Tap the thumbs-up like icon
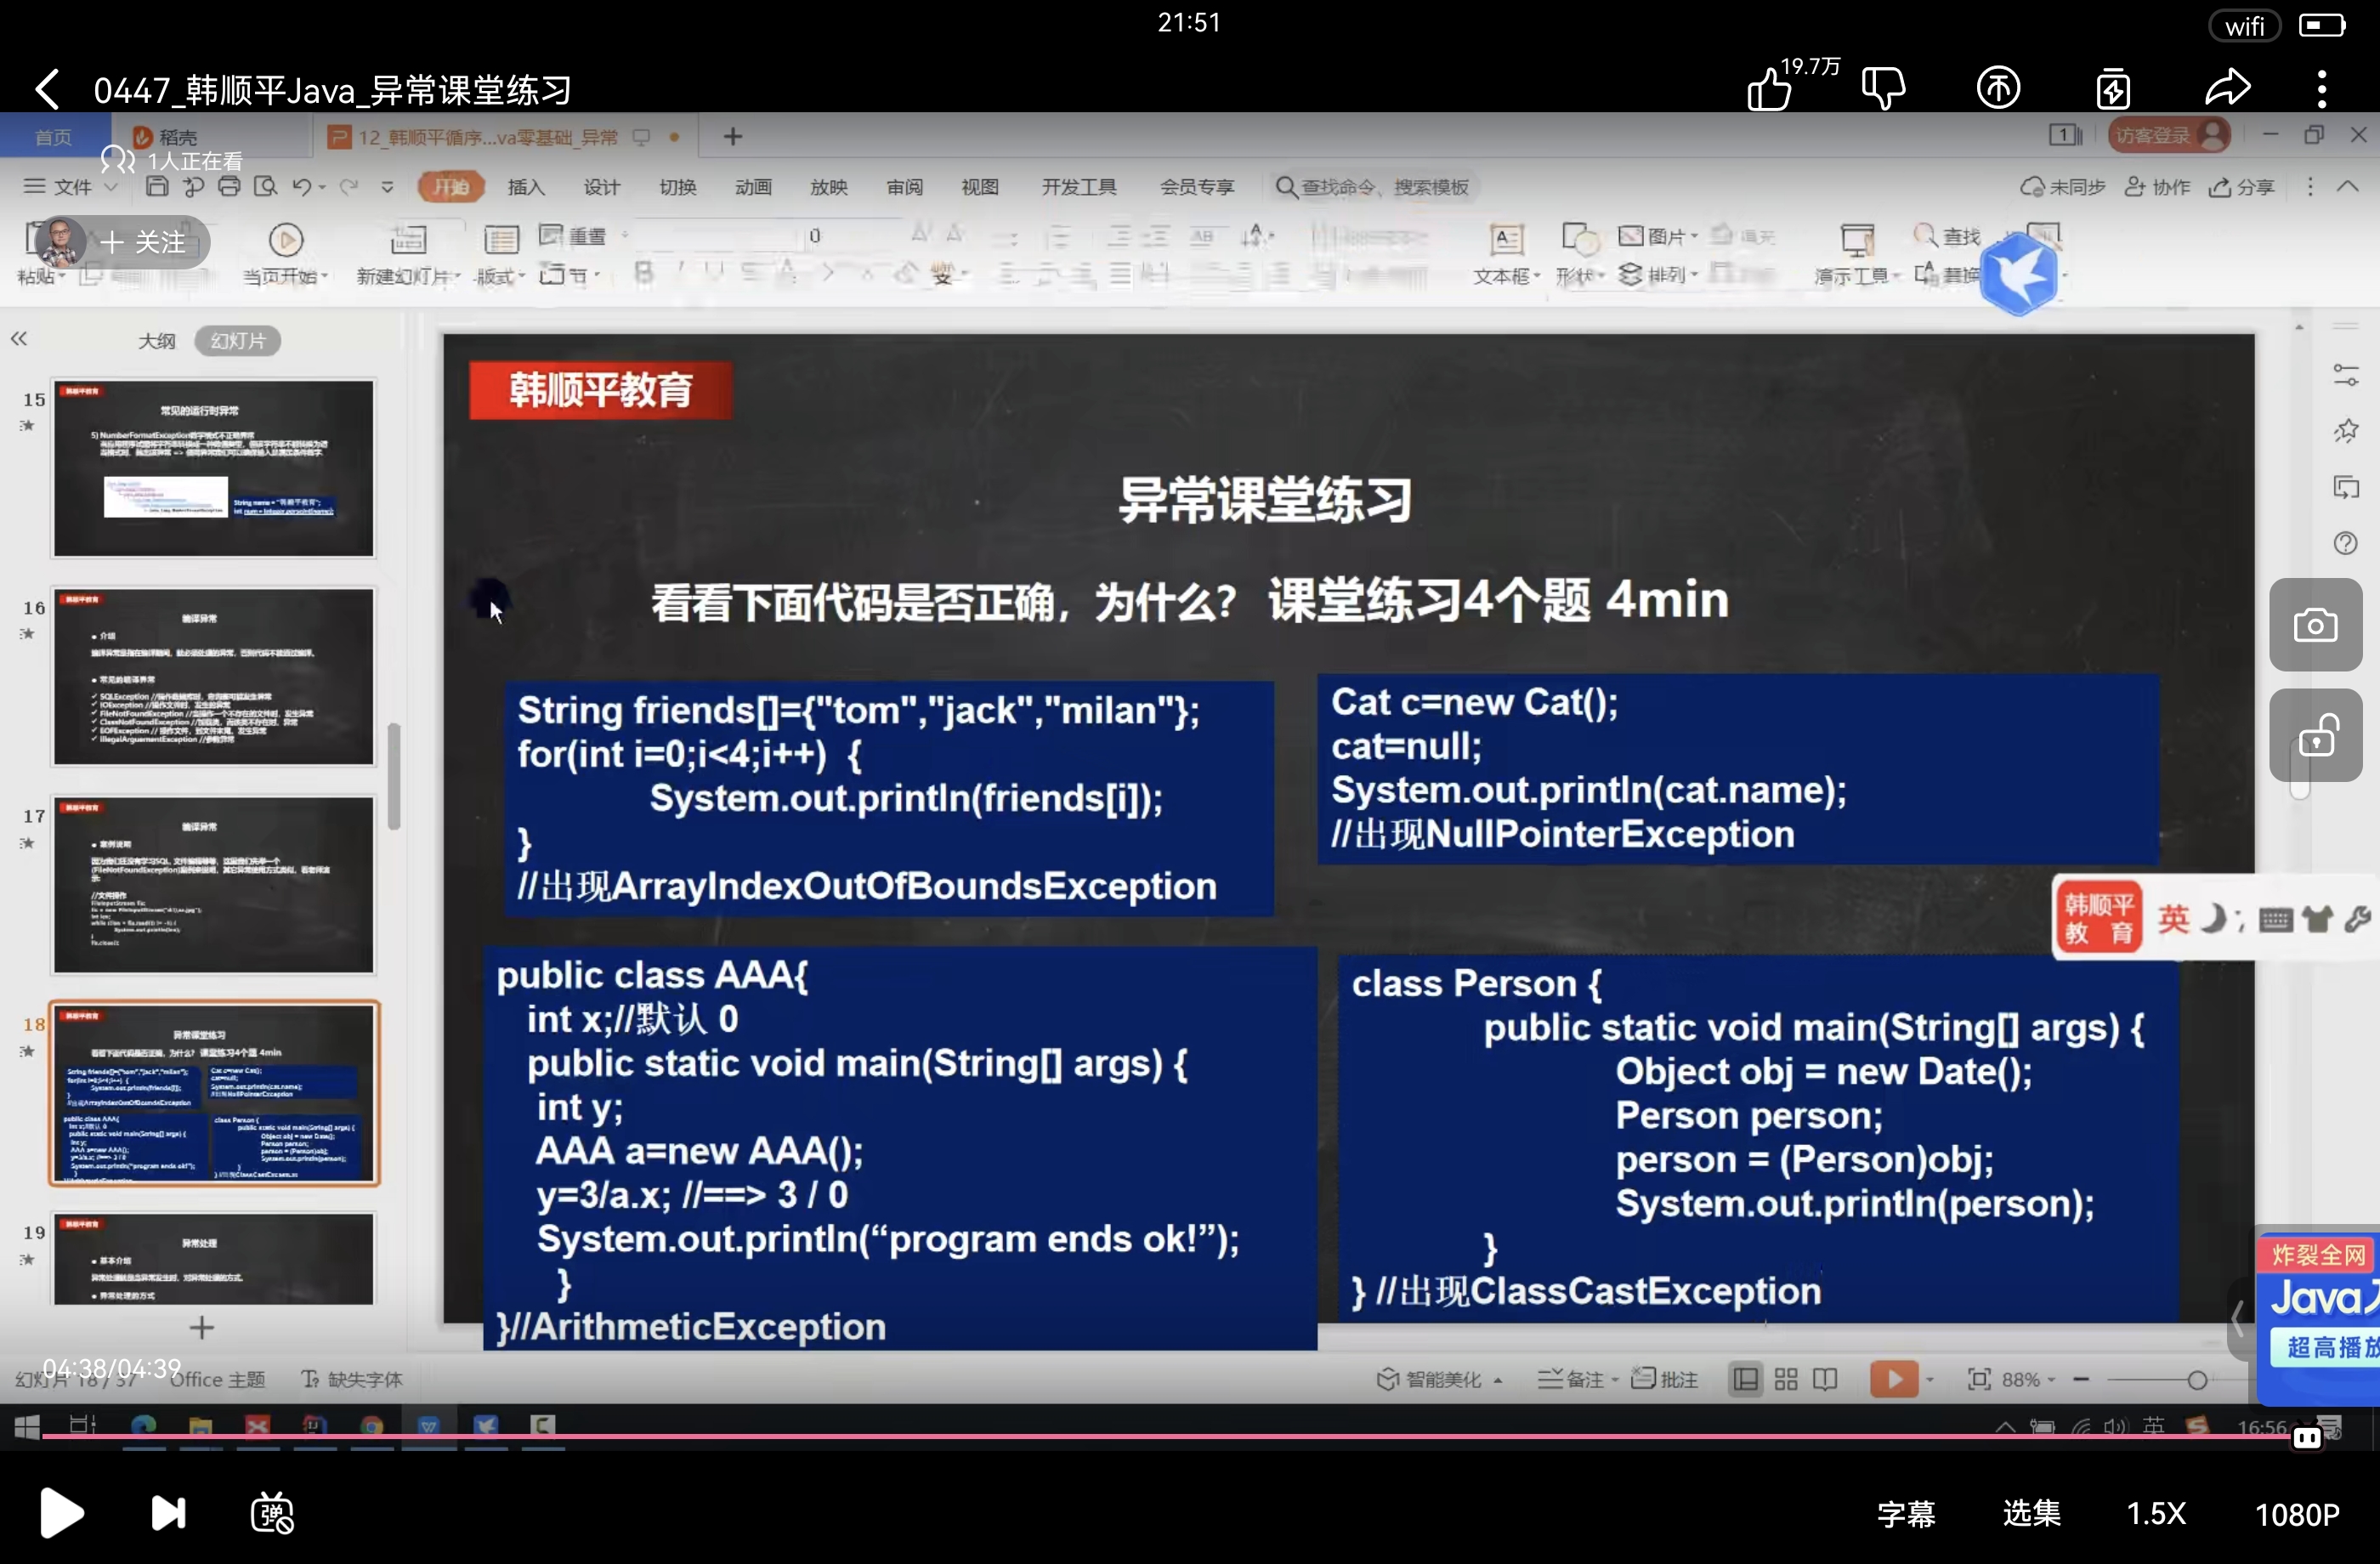Screen dimensions: 2380x1564 [1770, 90]
